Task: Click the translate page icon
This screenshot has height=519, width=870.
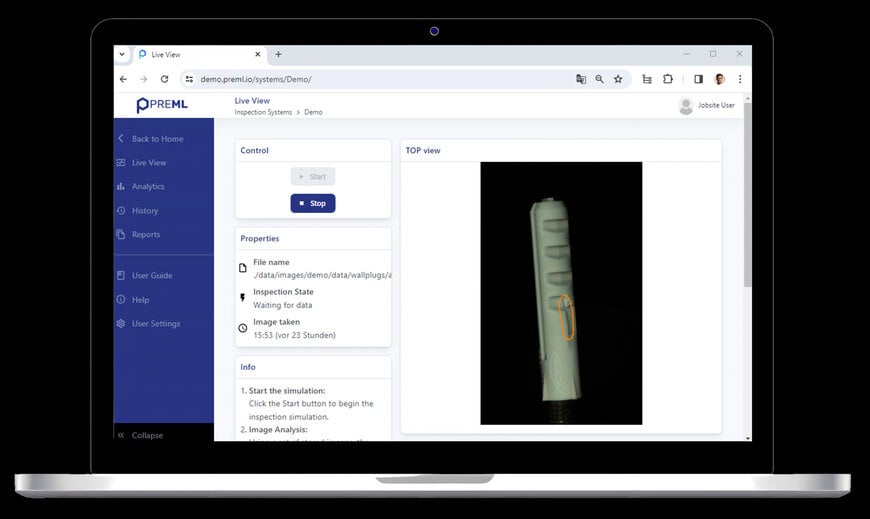Action: (581, 79)
